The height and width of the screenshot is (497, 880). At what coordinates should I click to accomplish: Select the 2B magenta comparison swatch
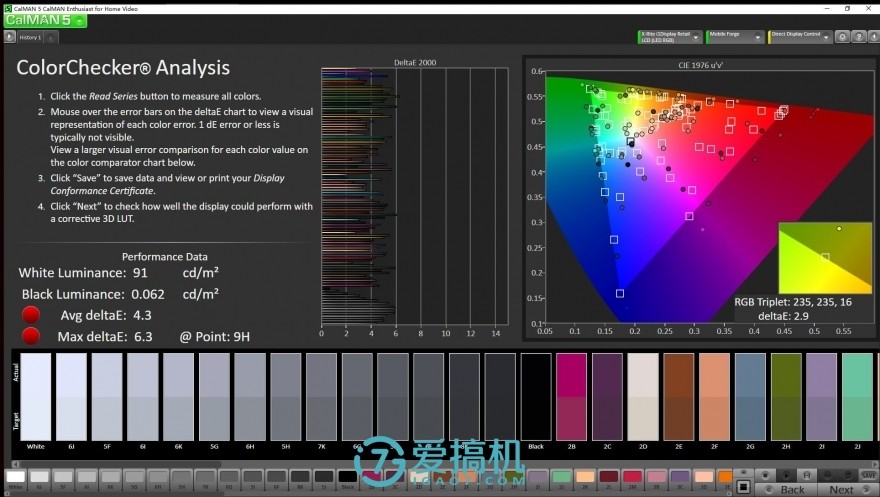click(571, 396)
